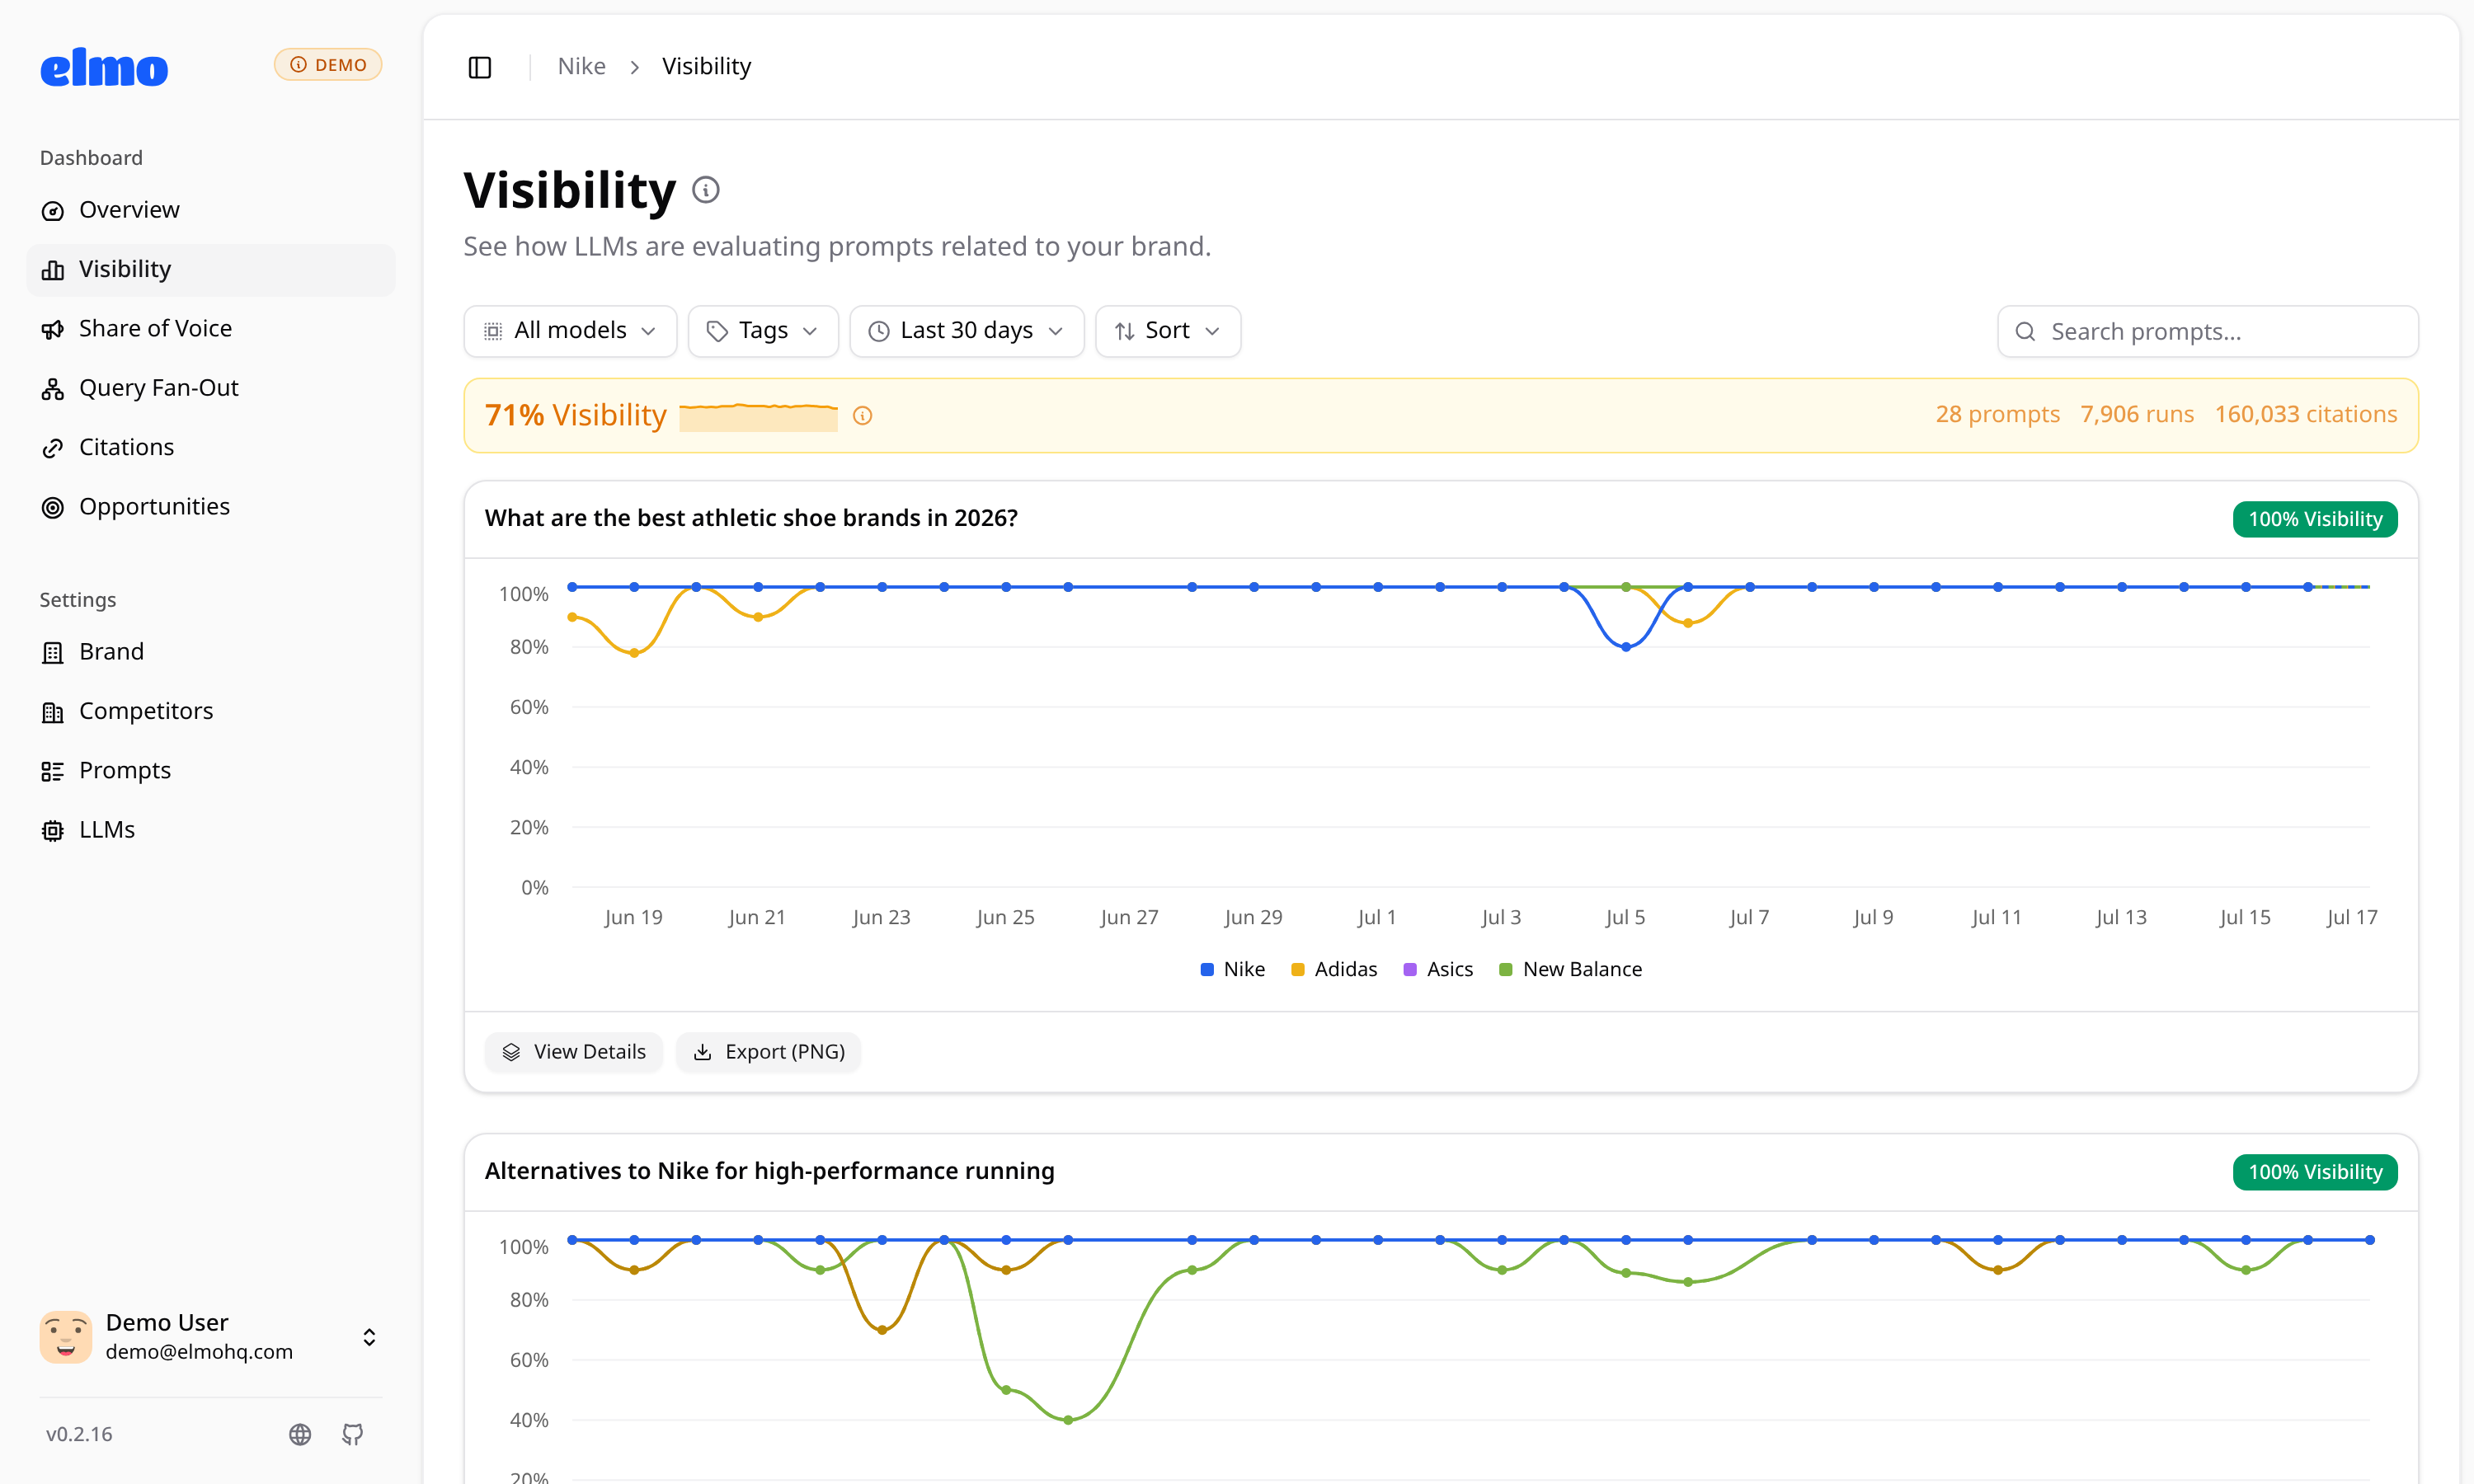
Task: Open the Opportunities page
Action: coord(211,507)
